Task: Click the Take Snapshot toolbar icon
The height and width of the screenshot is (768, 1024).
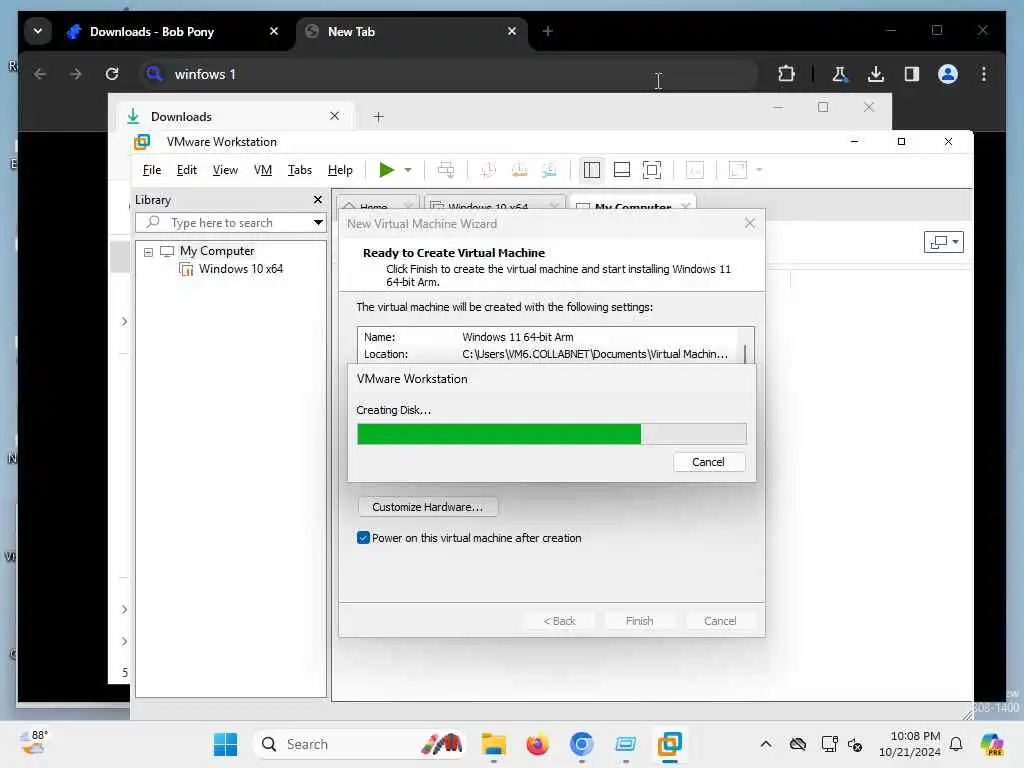Action: coord(488,170)
